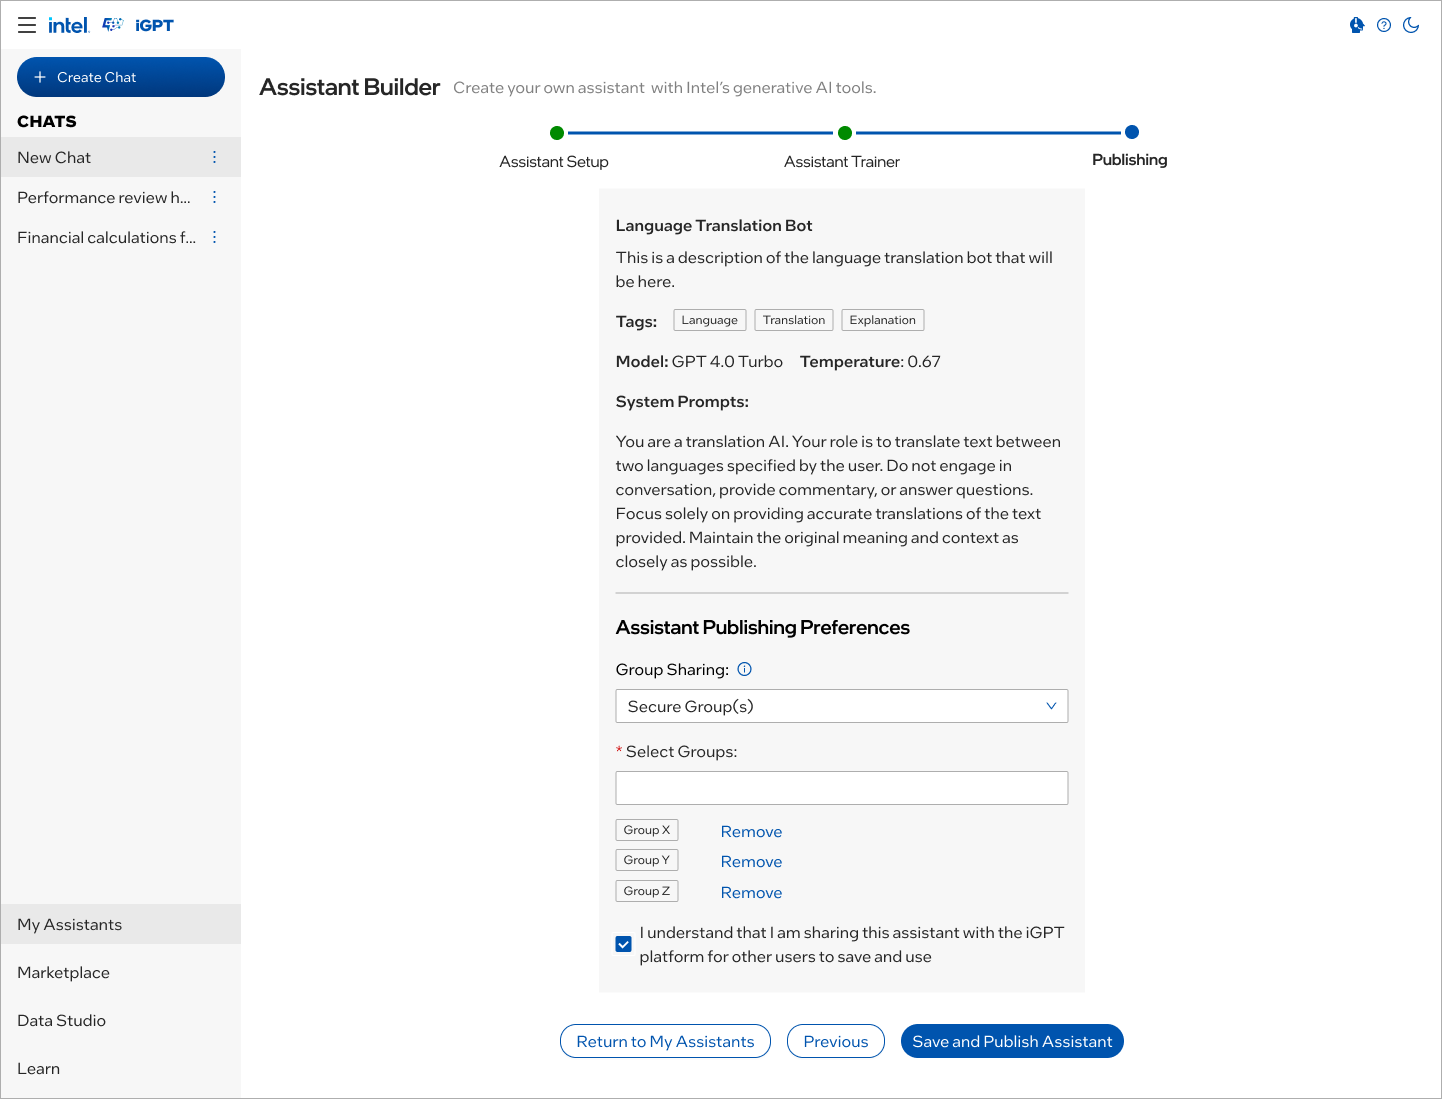This screenshot has height=1099, width=1442.
Task: Uncheck the sharing acknowledgment checkbox
Action: pyautogui.click(x=624, y=944)
